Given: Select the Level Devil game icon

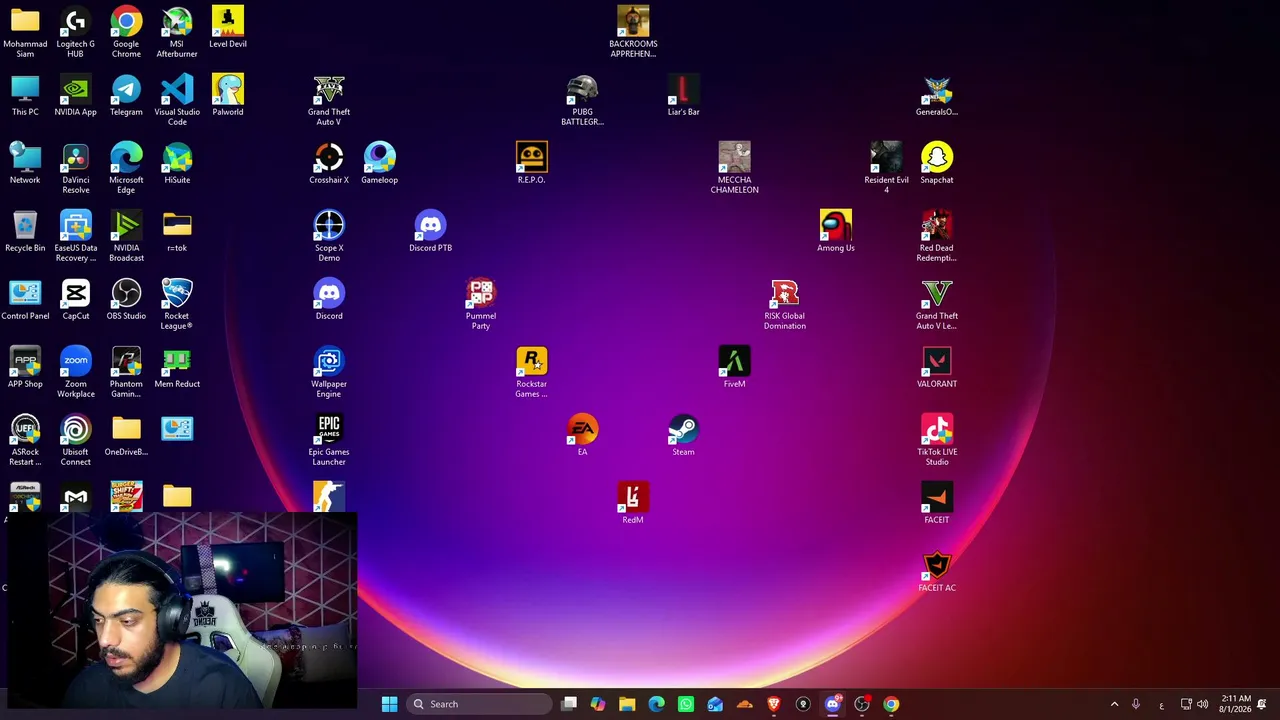Looking at the screenshot, I should point(228,27).
